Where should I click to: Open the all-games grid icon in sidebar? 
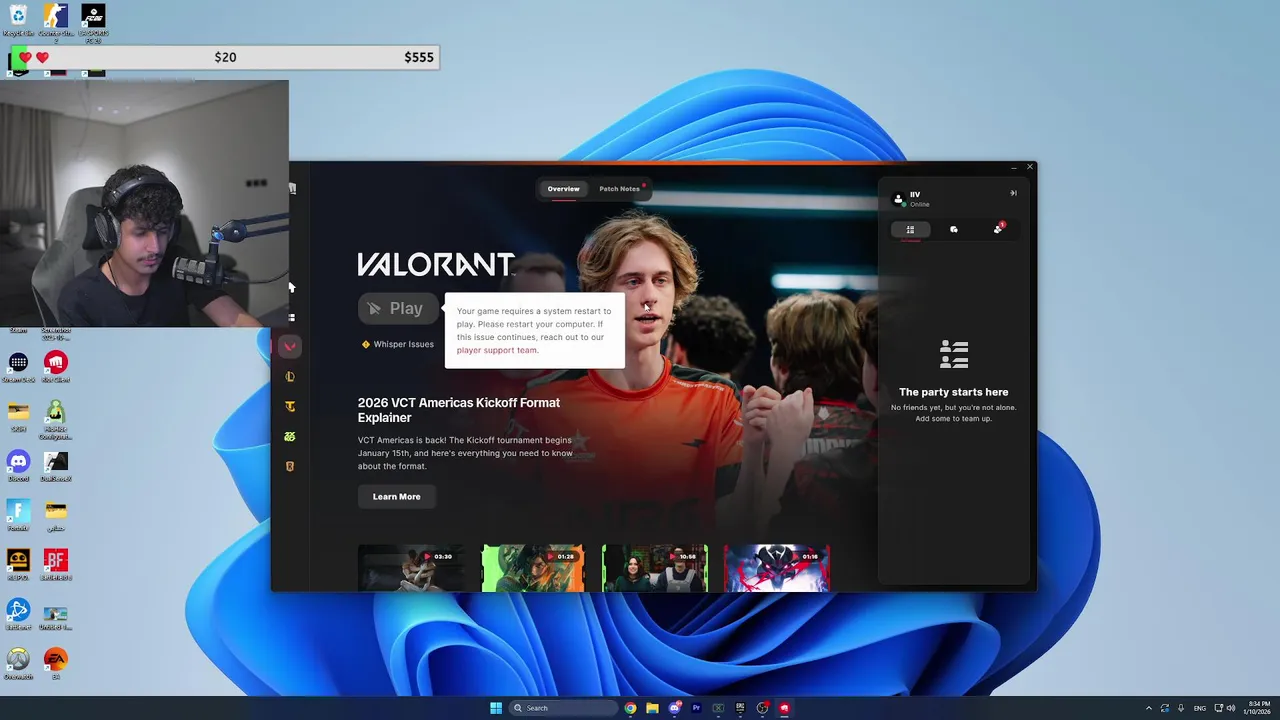[292, 318]
